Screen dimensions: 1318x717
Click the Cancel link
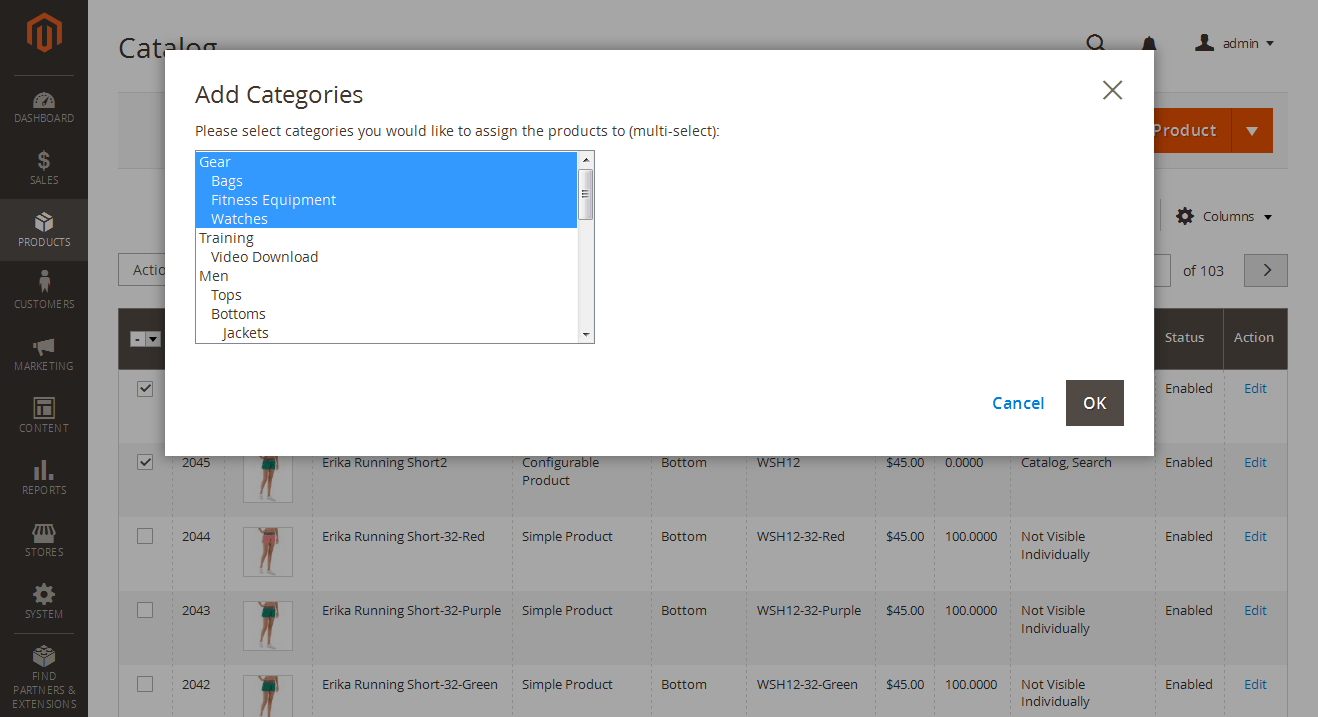(x=1018, y=403)
